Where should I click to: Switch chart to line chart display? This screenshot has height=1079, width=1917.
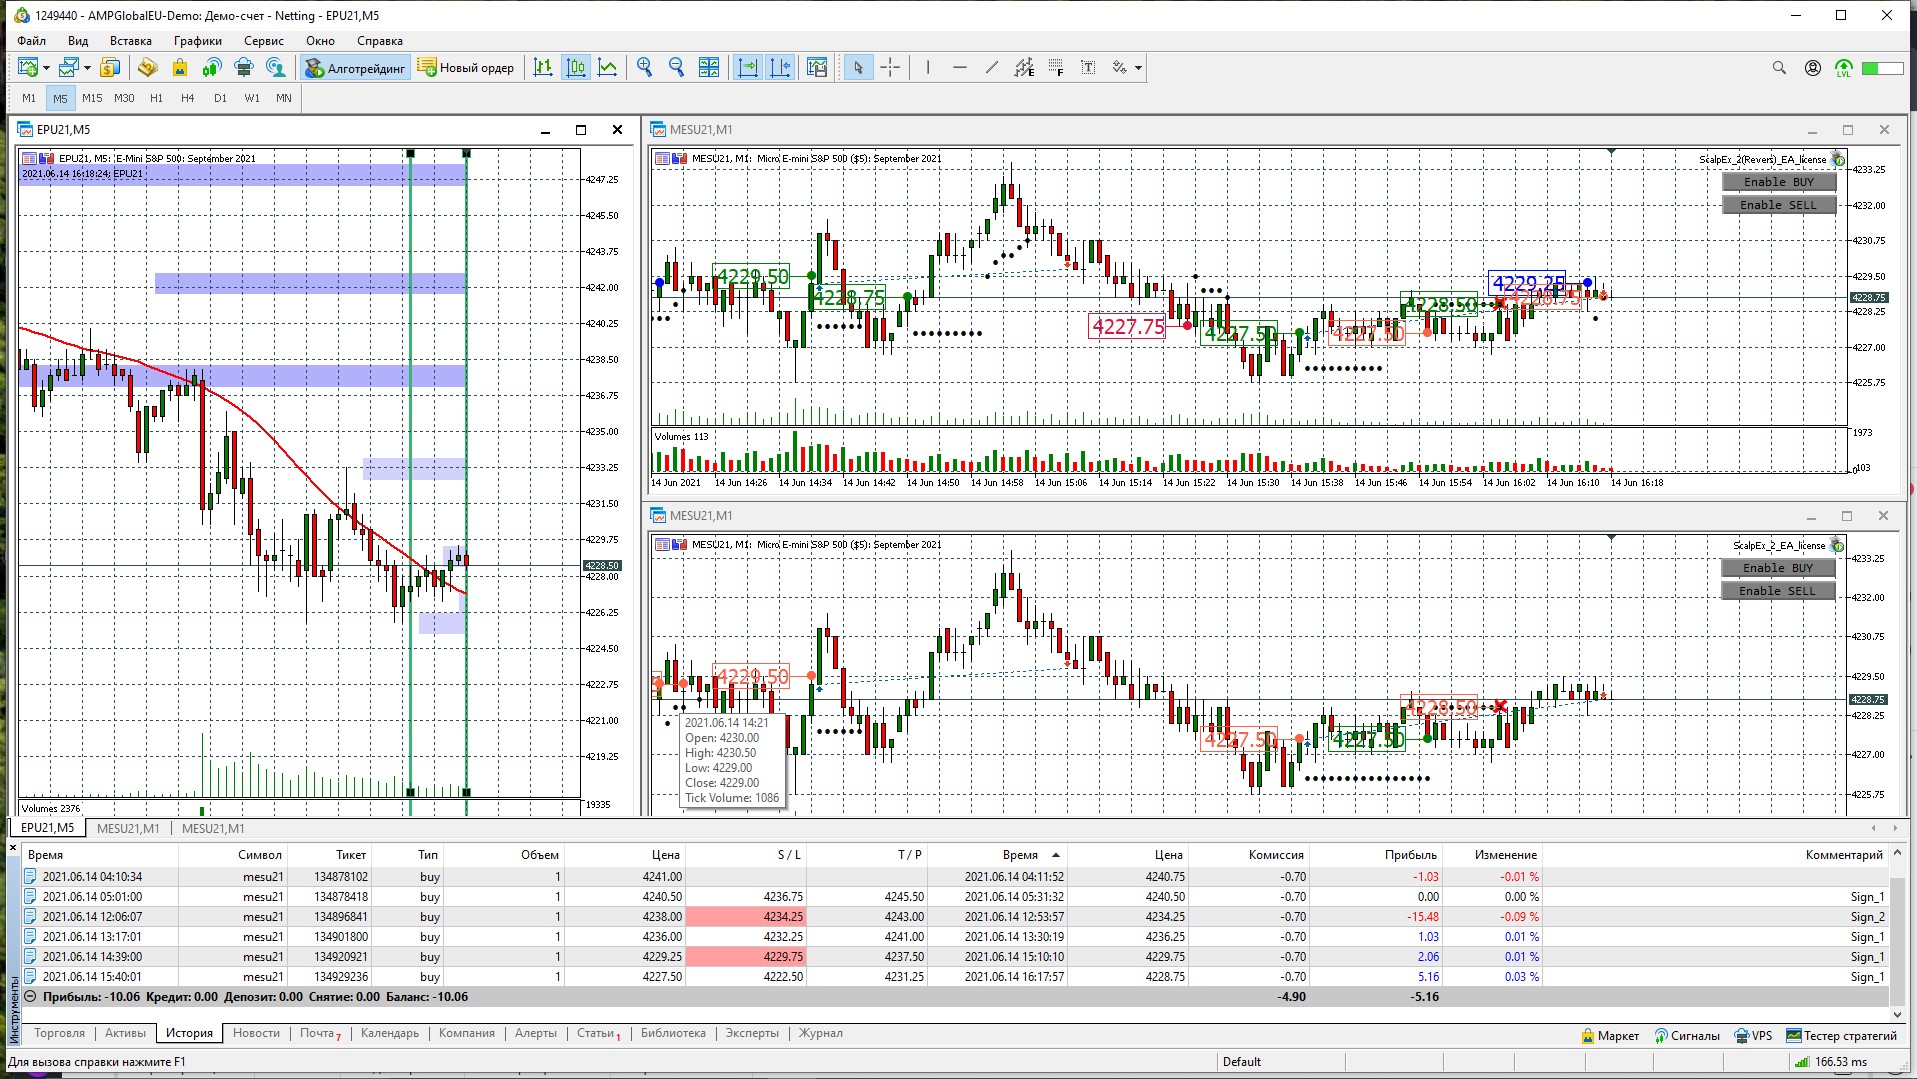pyautogui.click(x=607, y=68)
